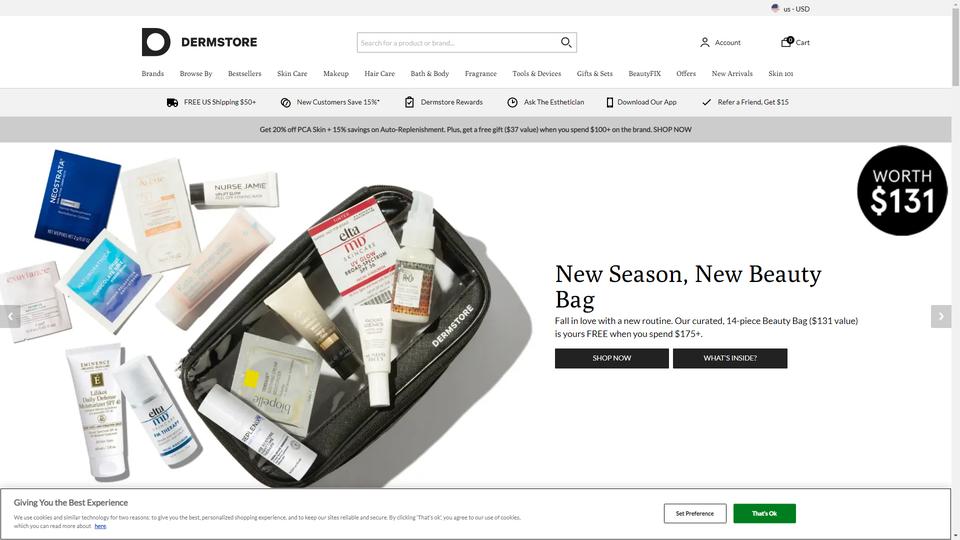Go to previous carousel slide arrow

[x=10, y=317]
